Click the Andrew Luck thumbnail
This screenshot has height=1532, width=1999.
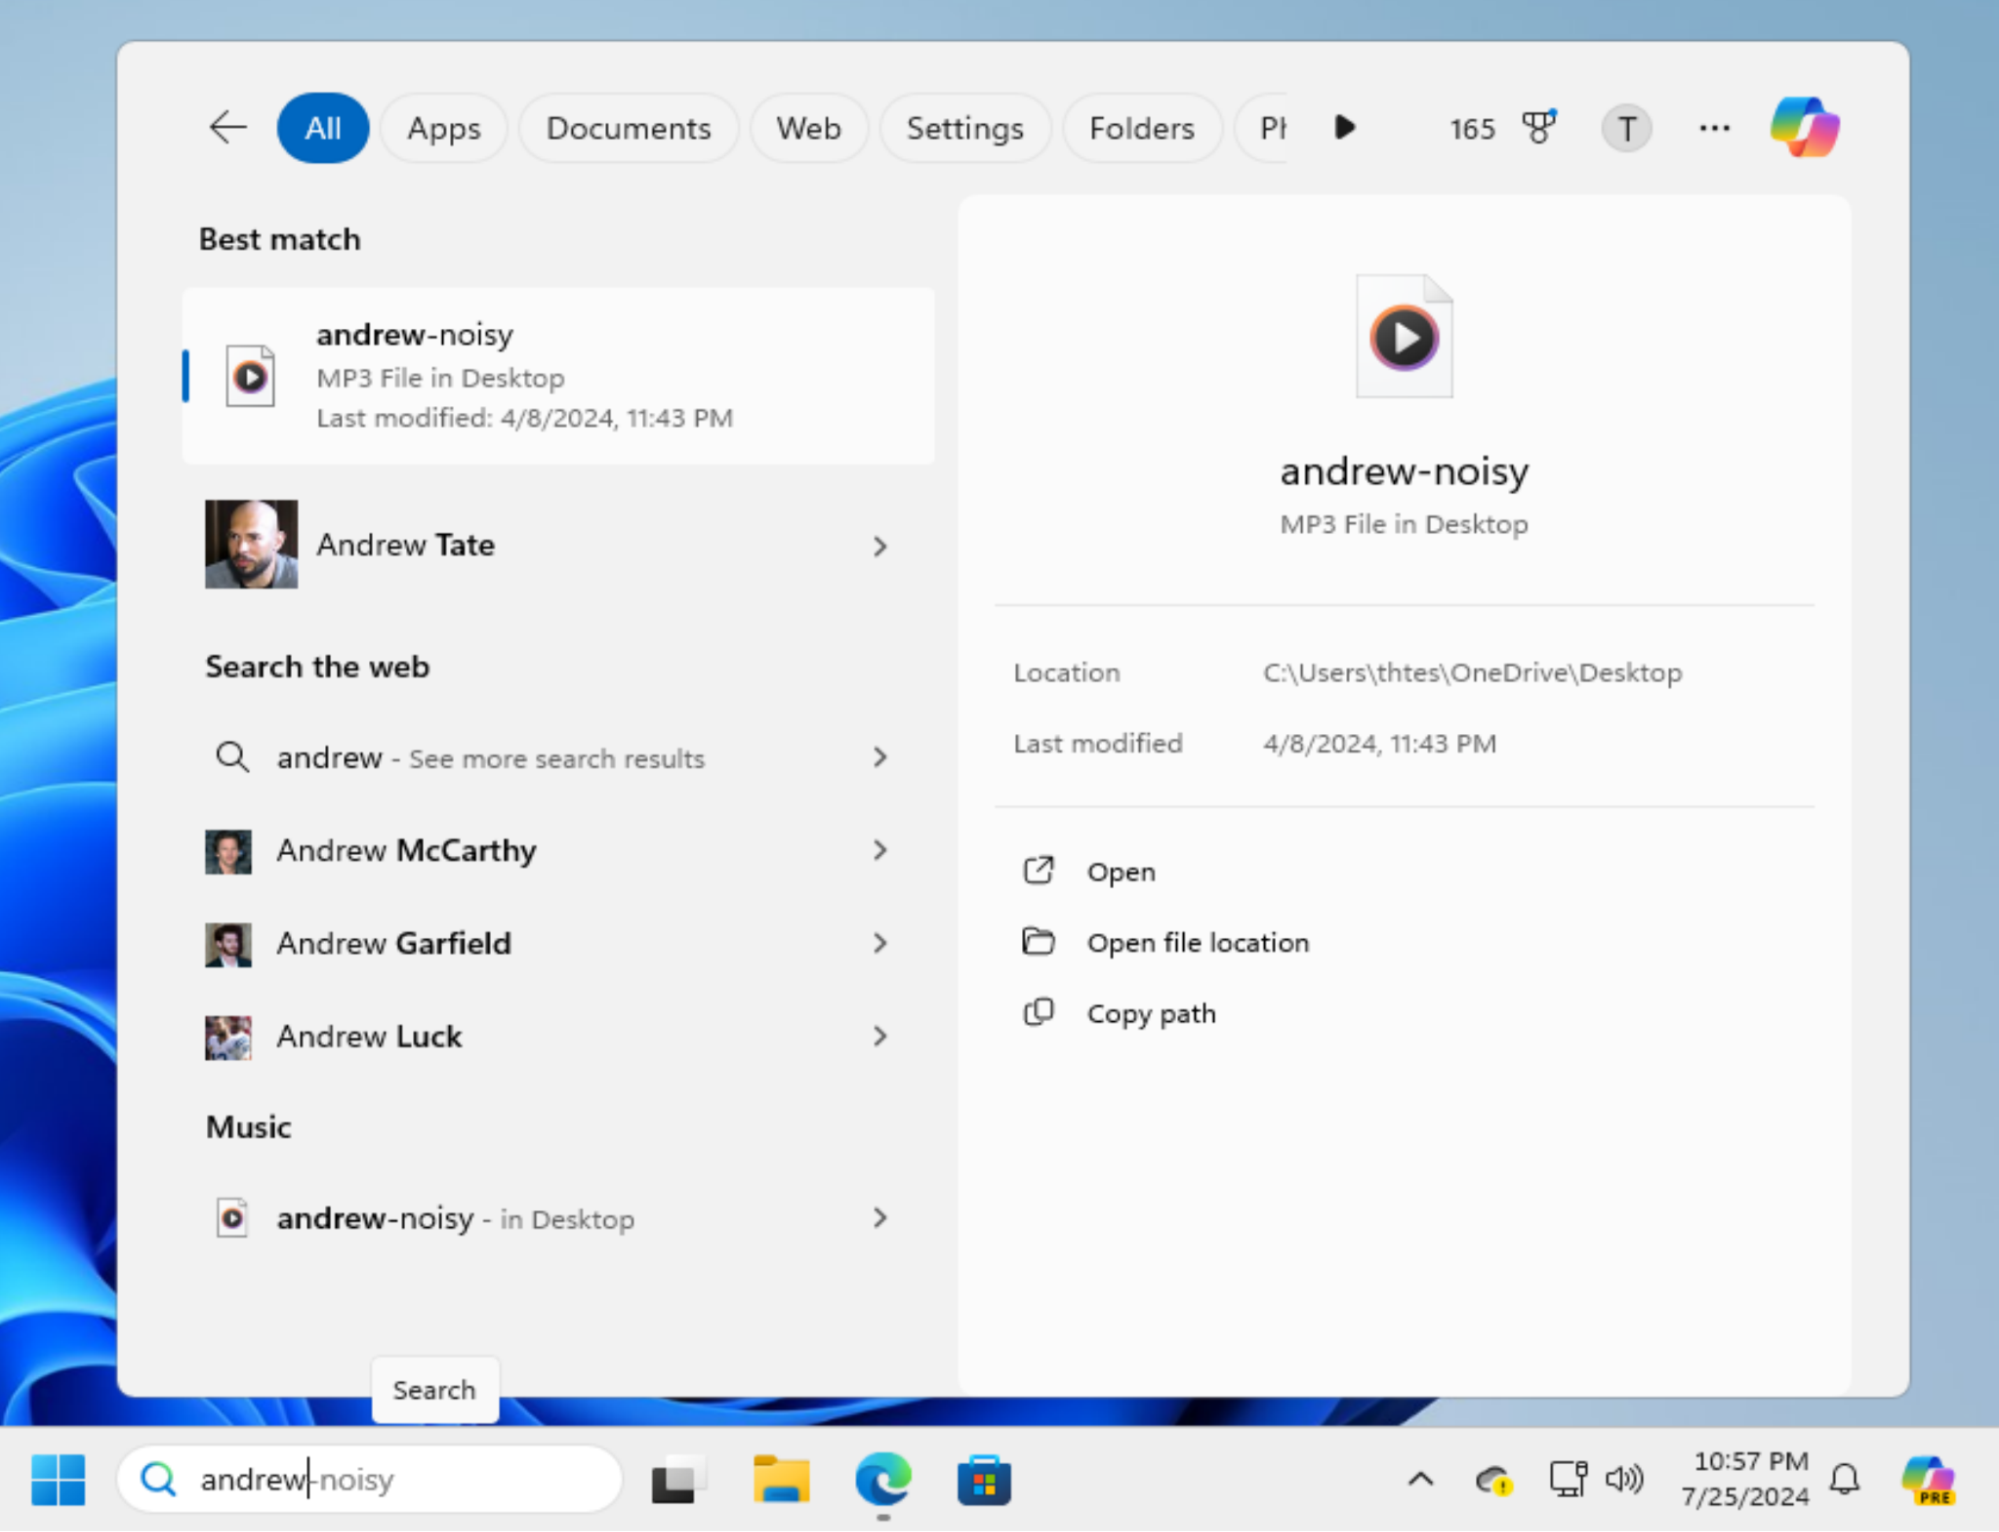228,1037
